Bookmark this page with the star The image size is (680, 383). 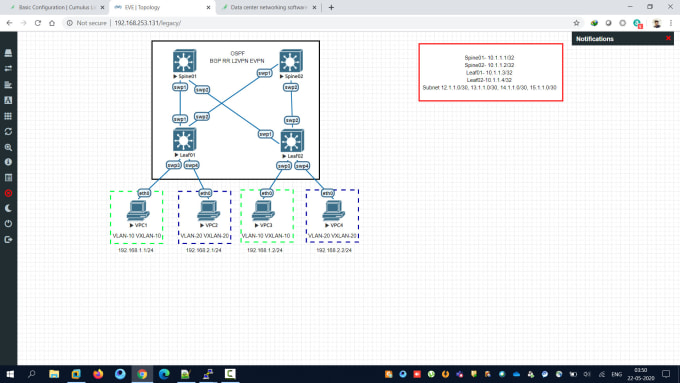(x=576, y=23)
